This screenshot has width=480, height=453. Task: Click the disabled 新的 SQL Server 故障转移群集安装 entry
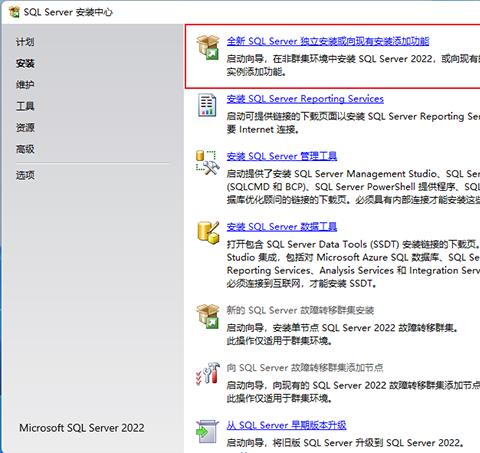(300, 310)
